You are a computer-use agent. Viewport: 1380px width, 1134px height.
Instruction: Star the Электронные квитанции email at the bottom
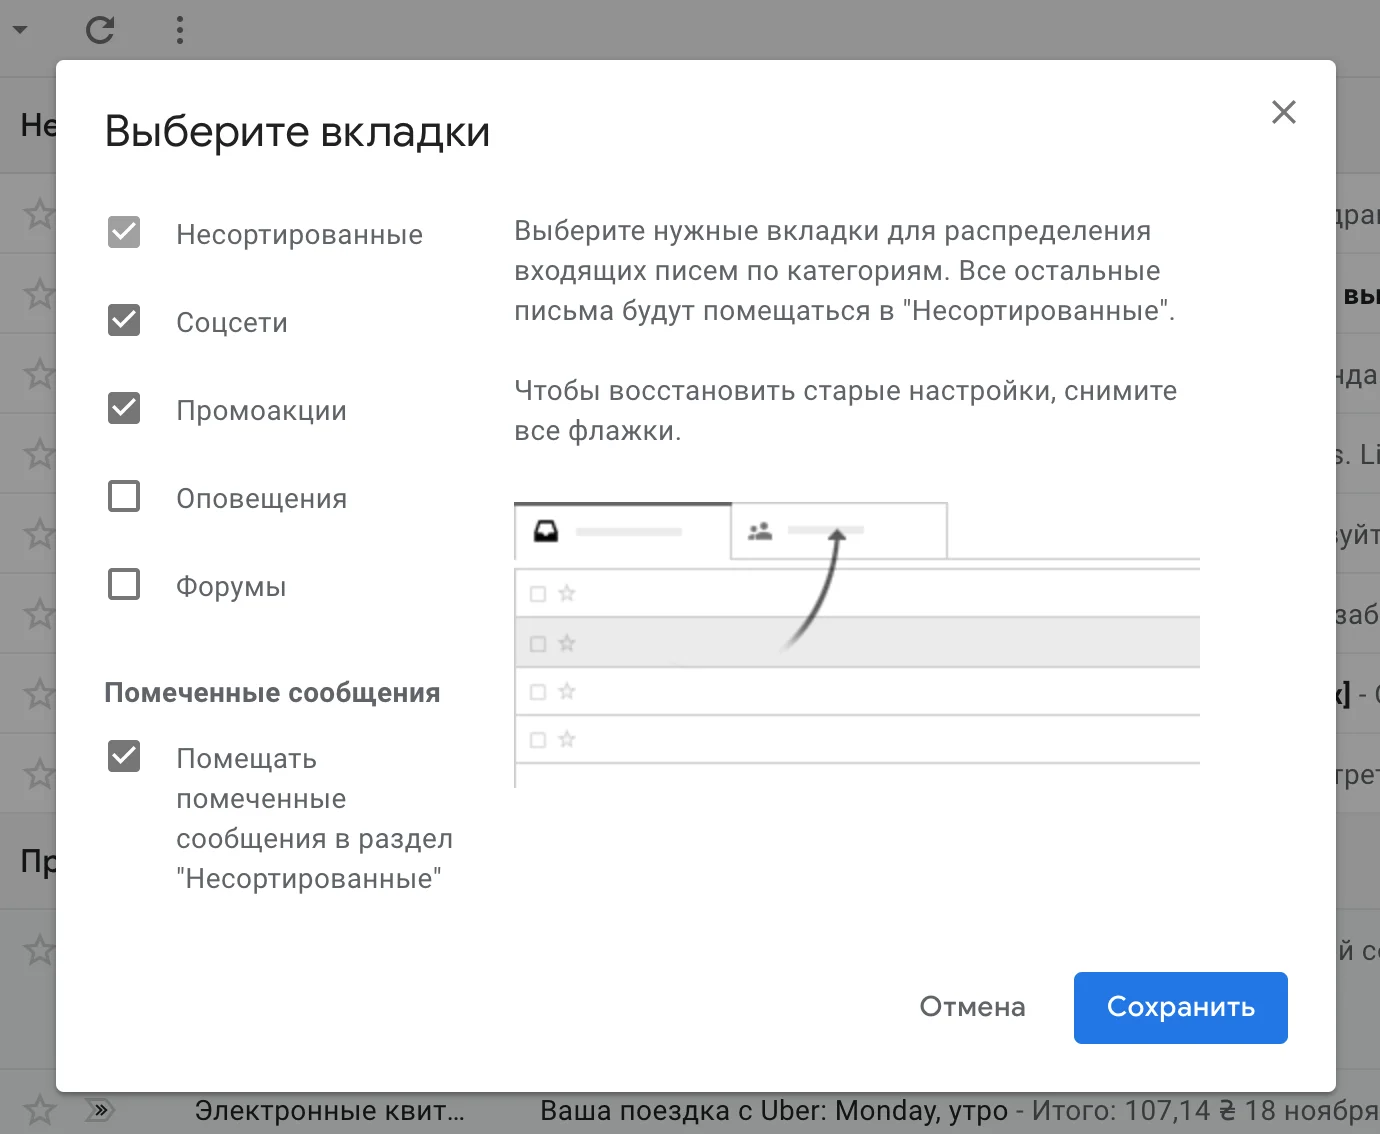39,1110
